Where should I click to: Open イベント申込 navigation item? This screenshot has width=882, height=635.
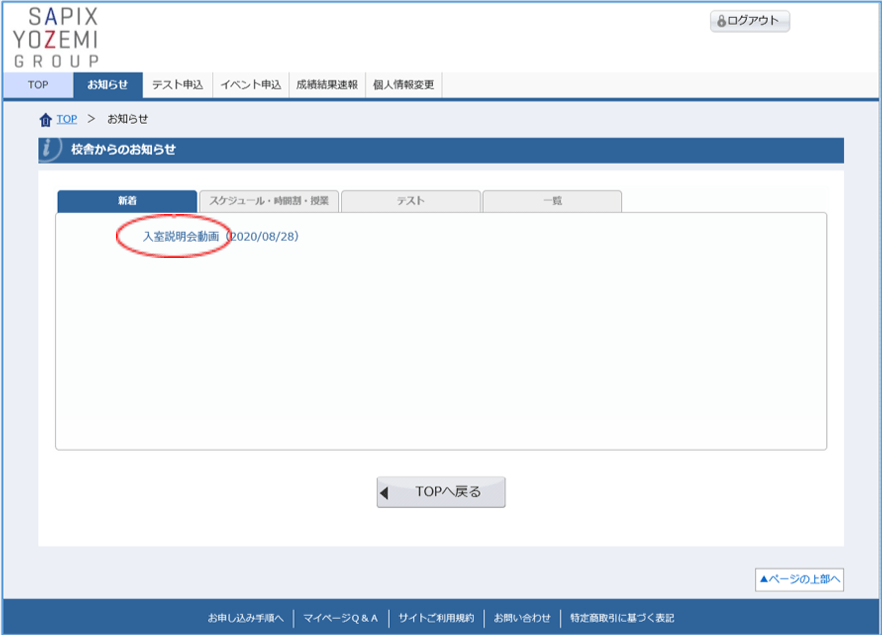point(251,85)
